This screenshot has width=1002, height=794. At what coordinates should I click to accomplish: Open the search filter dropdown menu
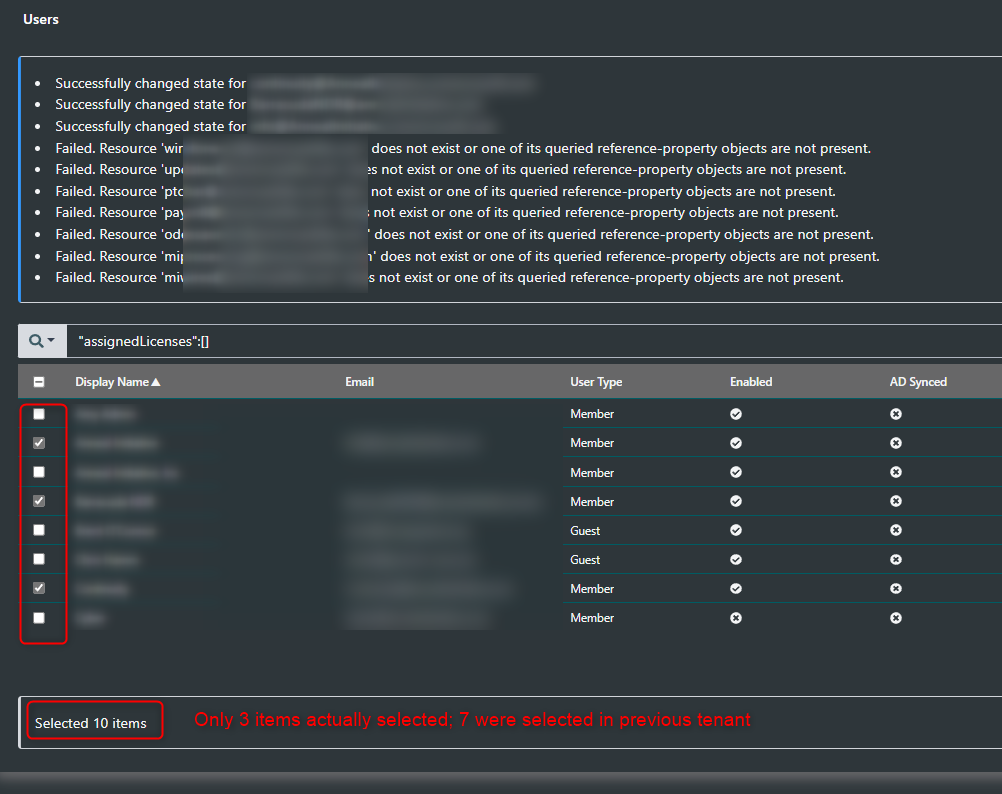(x=53, y=340)
